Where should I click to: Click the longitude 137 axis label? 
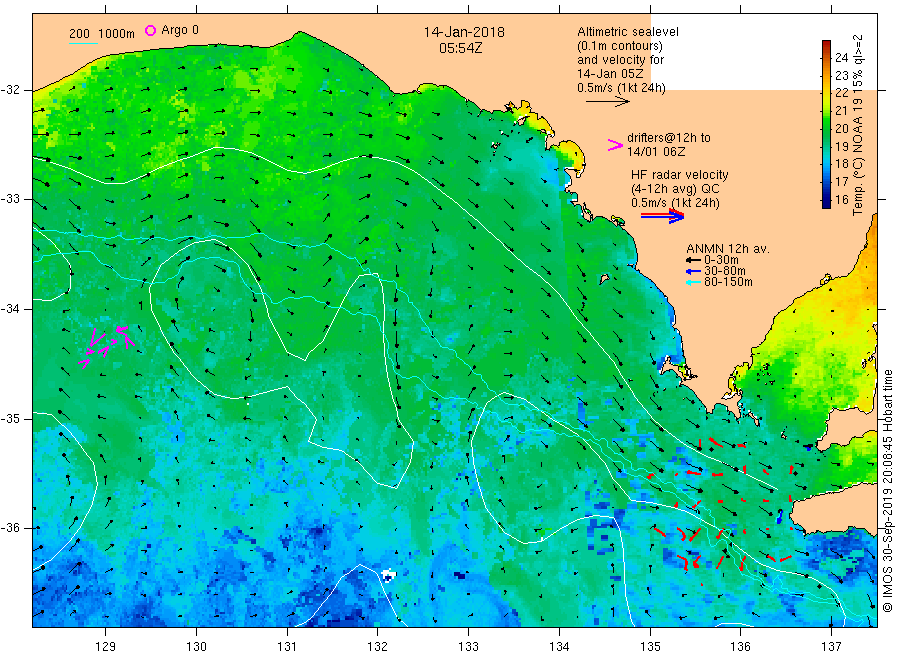coord(831,647)
